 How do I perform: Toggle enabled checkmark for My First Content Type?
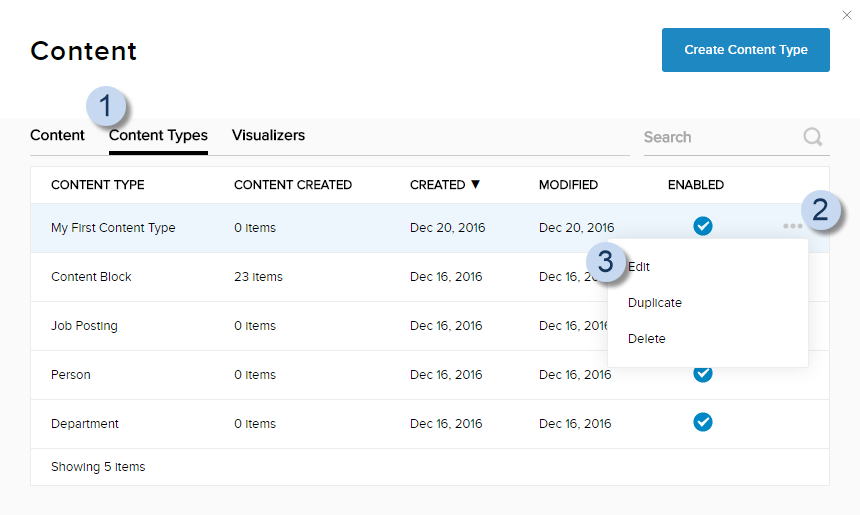click(x=703, y=226)
